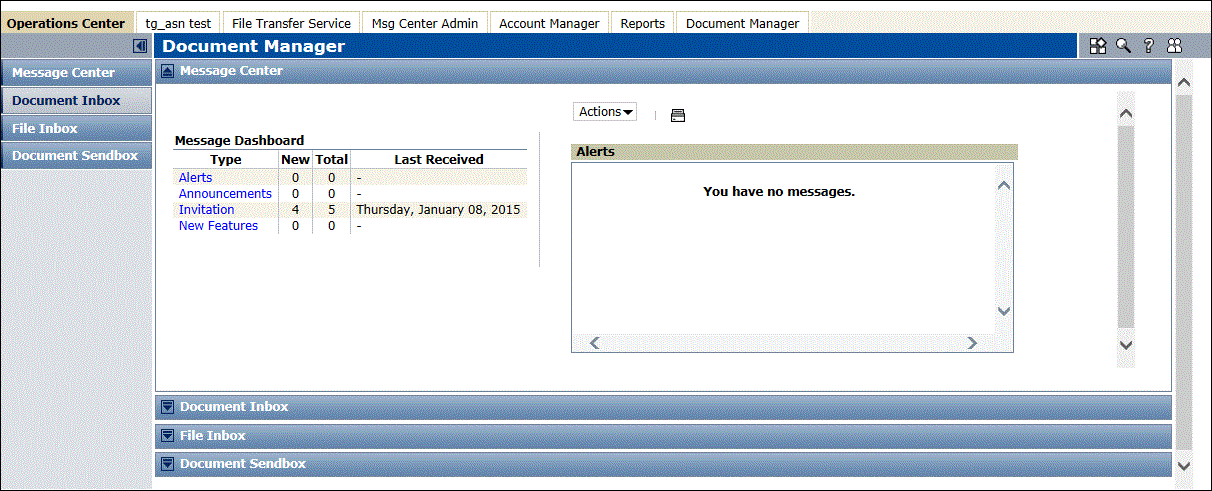Click the two-people users icon

(x=1174, y=46)
